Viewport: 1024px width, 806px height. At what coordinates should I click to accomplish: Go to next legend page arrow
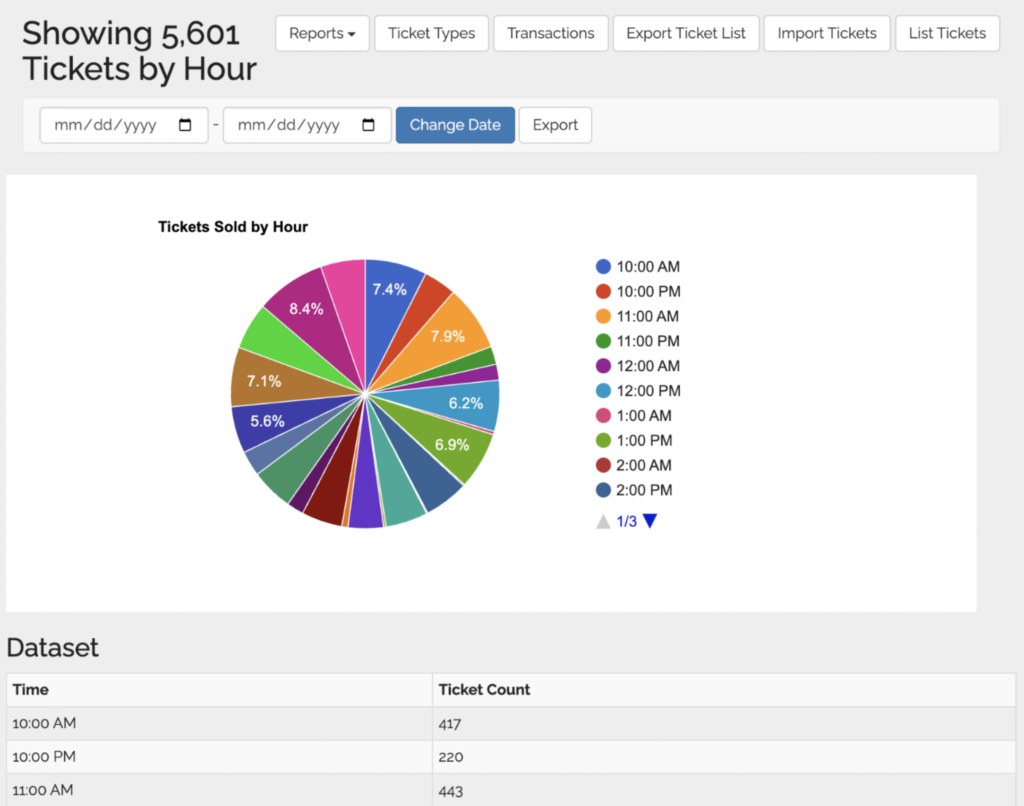[x=650, y=521]
